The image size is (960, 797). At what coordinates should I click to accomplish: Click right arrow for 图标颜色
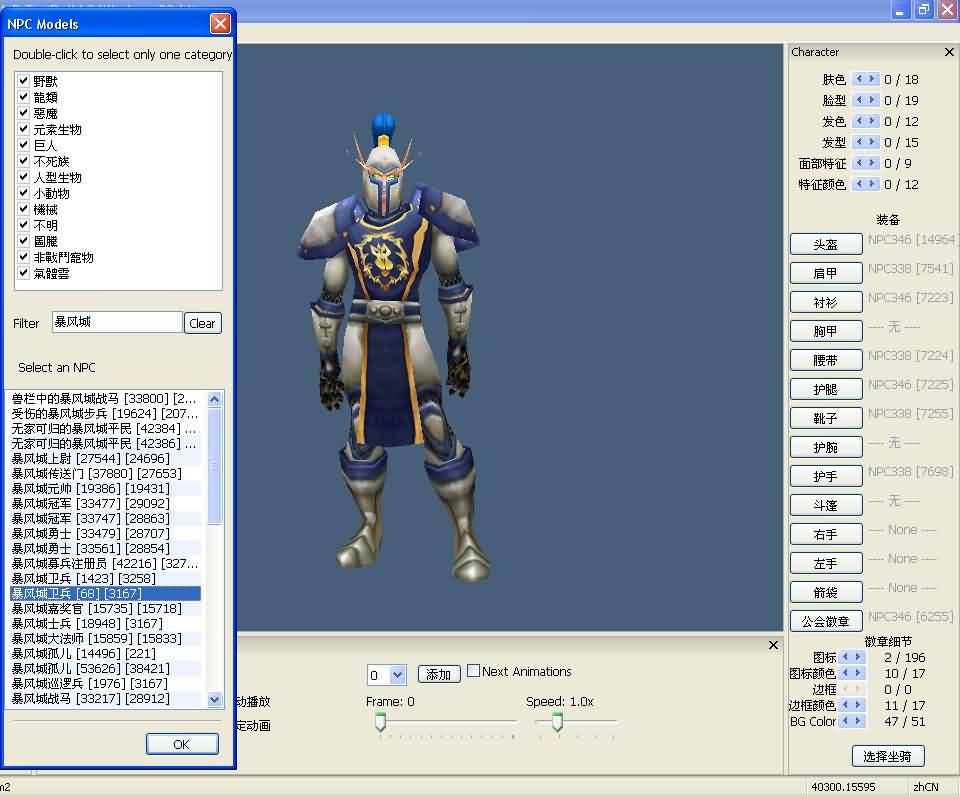tap(858, 673)
